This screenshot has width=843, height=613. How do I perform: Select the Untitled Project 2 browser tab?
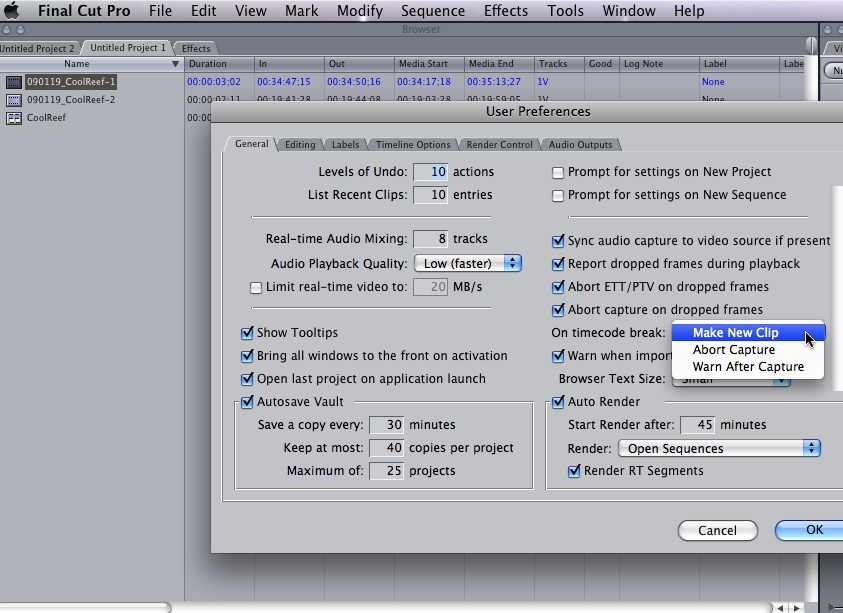pos(38,48)
